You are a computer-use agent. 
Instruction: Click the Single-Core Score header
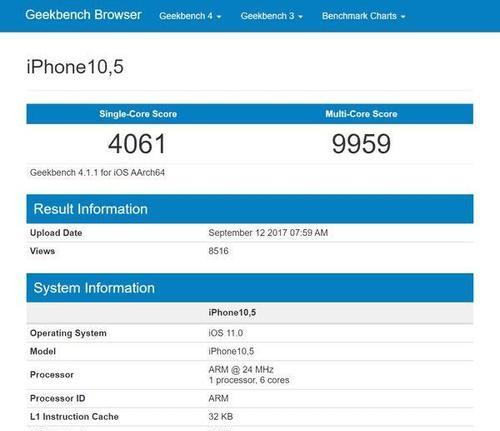(x=138, y=114)
